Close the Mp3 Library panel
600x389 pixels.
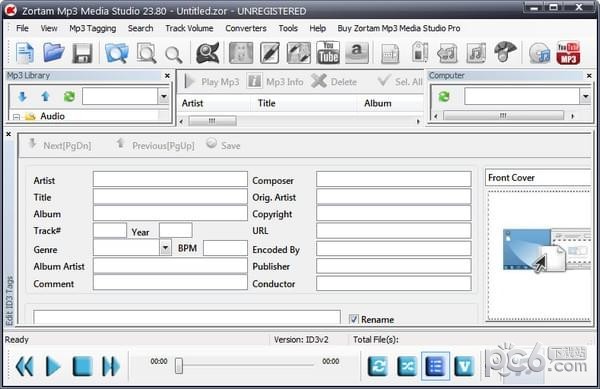167,76
